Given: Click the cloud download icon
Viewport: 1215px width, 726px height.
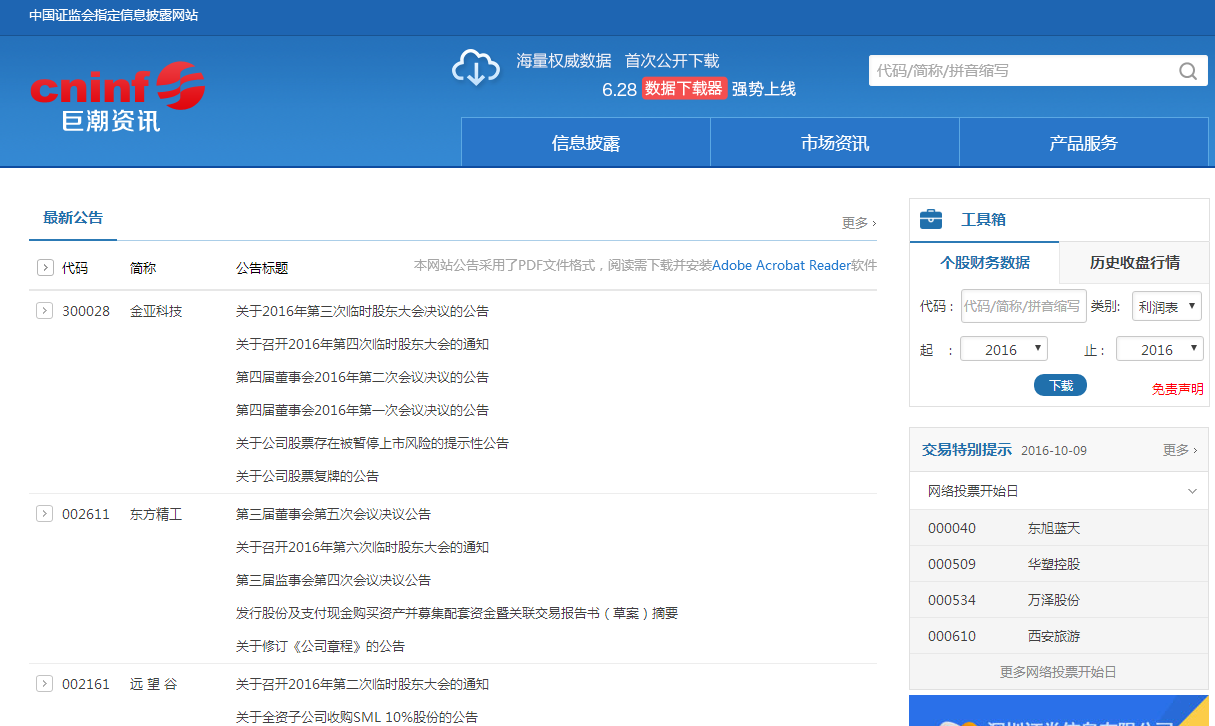Looking at the screenshot, I should [x=476, y=68].
